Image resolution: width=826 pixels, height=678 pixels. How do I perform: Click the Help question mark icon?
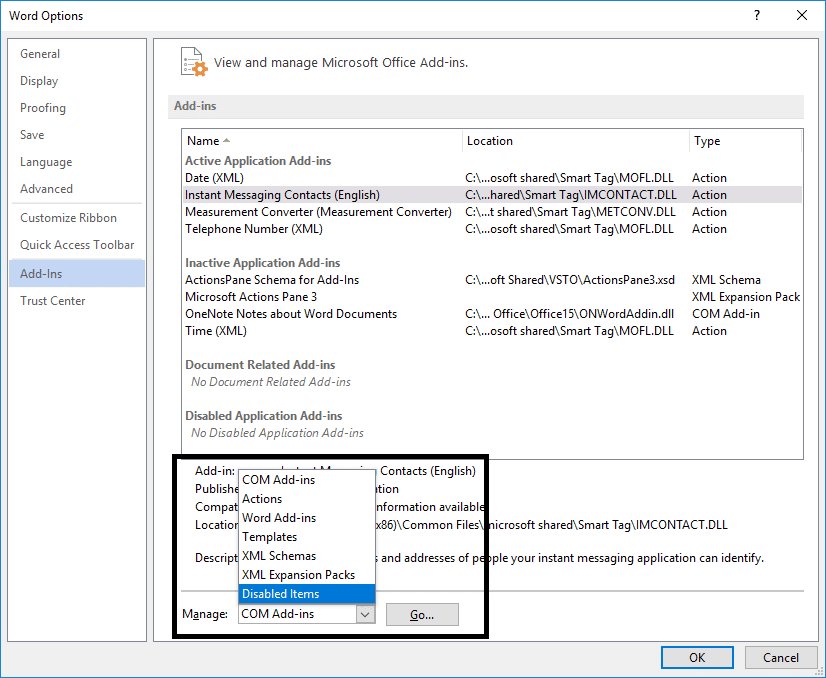pos(756,15)
